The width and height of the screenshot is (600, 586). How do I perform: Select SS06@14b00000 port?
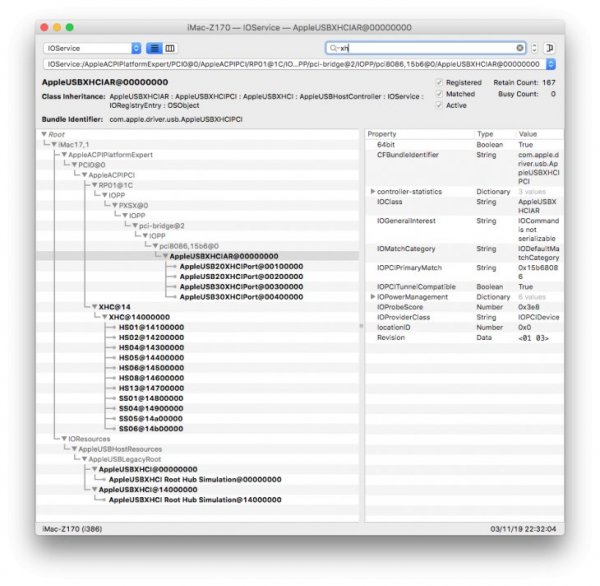[151, 429]
